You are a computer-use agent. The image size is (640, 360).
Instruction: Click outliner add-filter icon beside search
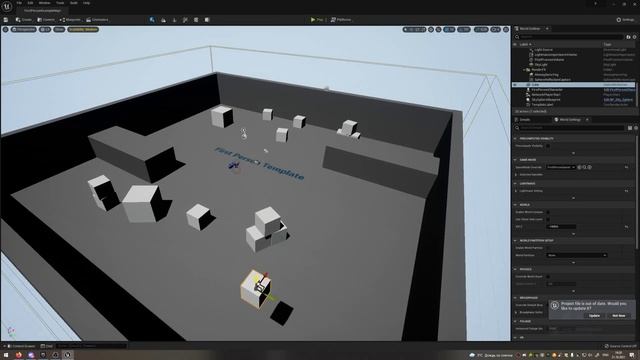click(x=628, y=37)
